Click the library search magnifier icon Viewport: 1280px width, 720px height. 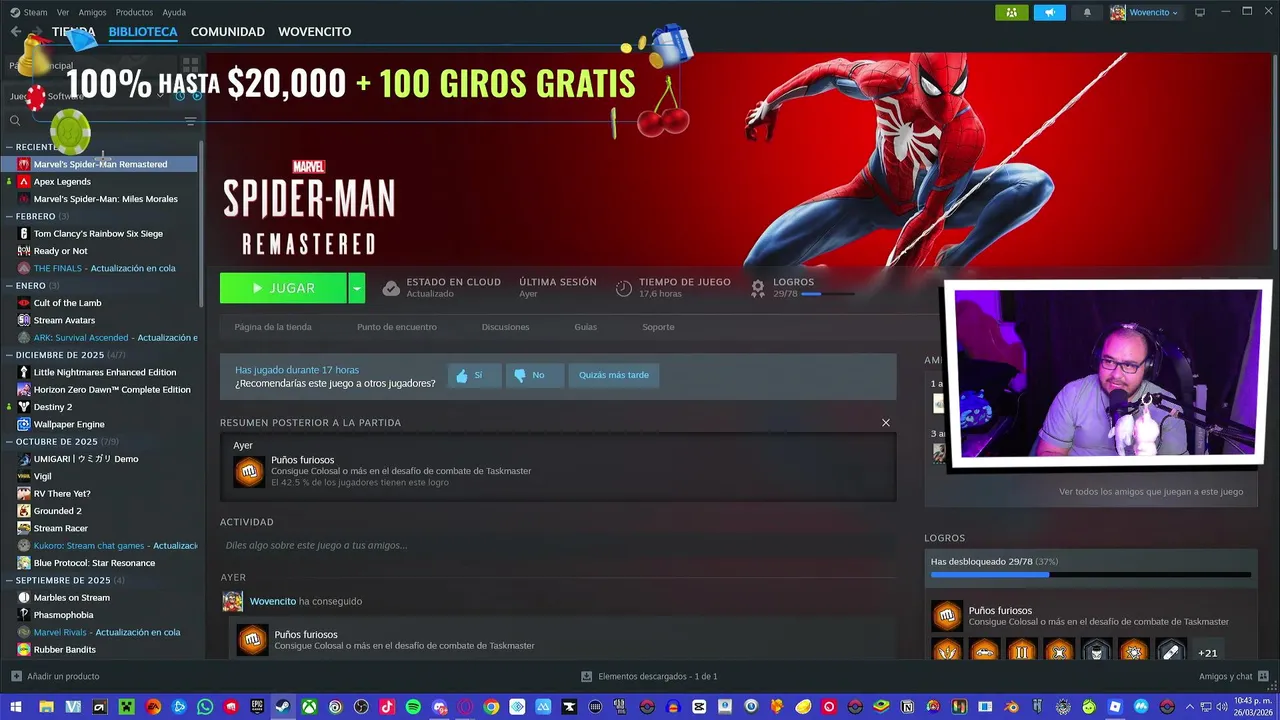click(15, 121)
